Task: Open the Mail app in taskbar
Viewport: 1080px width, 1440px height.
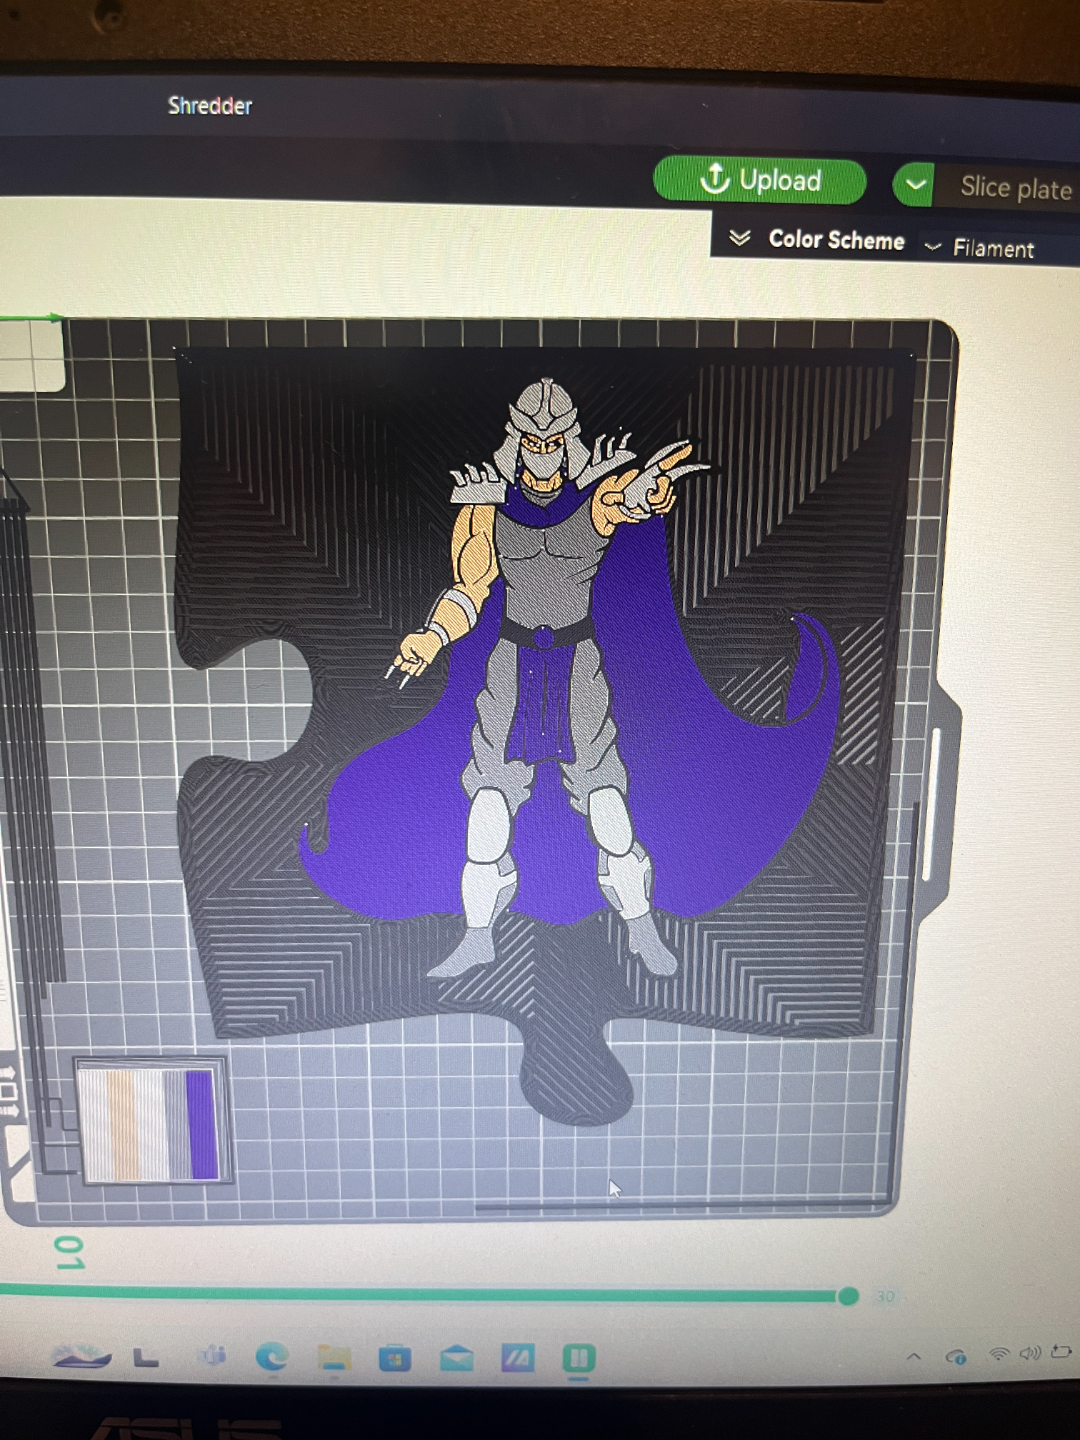Action: (x=456, y=1357)
